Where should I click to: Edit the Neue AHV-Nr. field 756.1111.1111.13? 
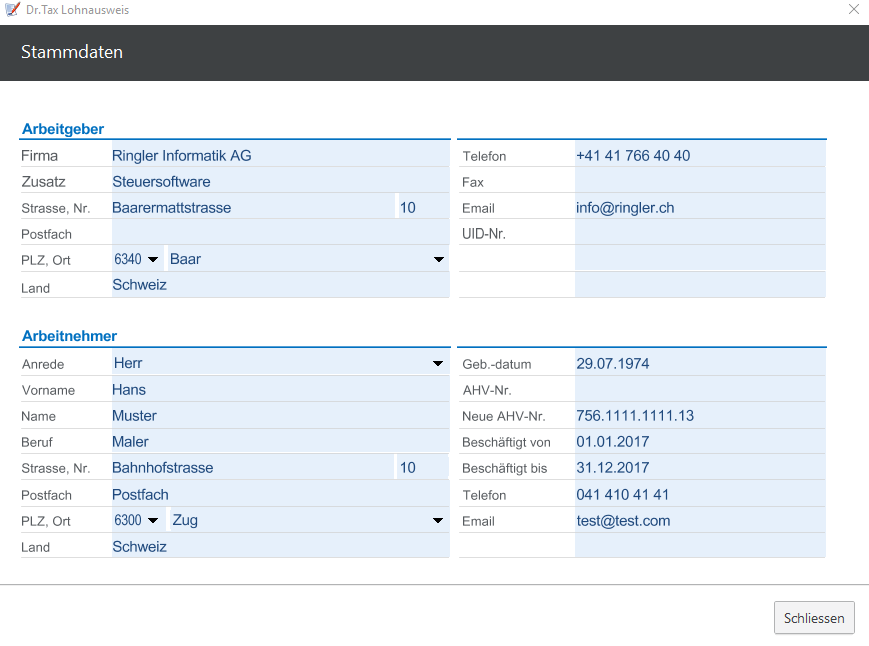(x=700, y=416)
